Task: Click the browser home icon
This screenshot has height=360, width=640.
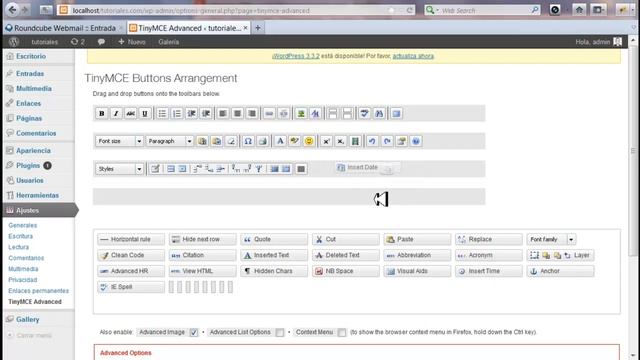Action: (579, 10)
